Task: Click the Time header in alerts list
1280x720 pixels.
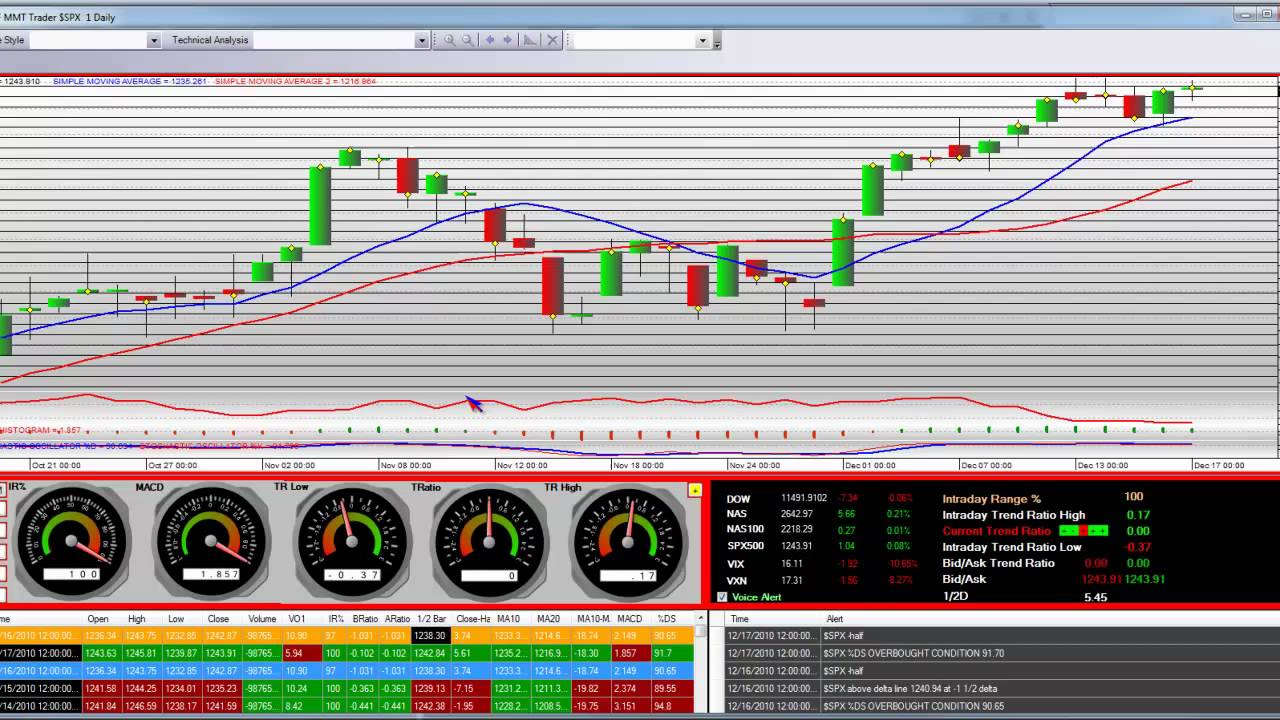Action: [739, 619]
